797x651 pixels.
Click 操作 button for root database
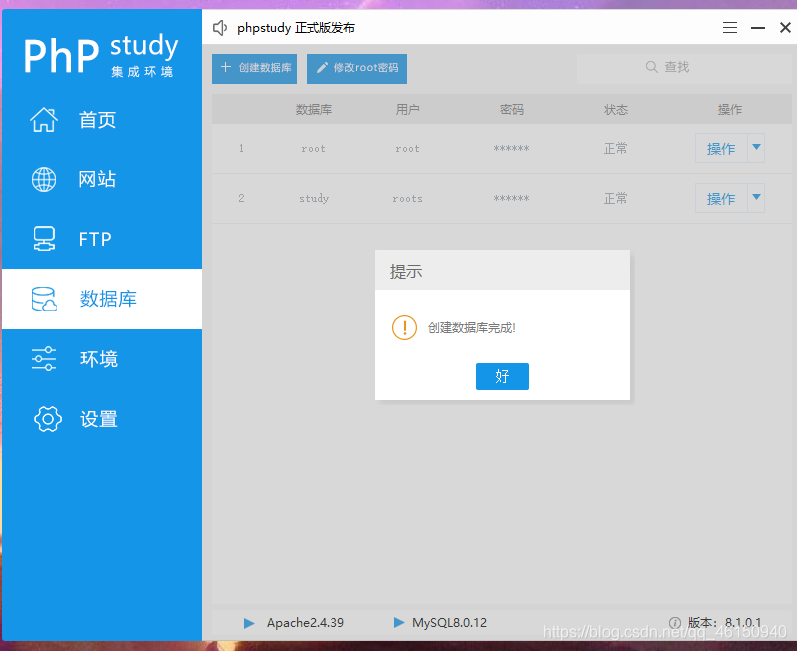point(721,148)
